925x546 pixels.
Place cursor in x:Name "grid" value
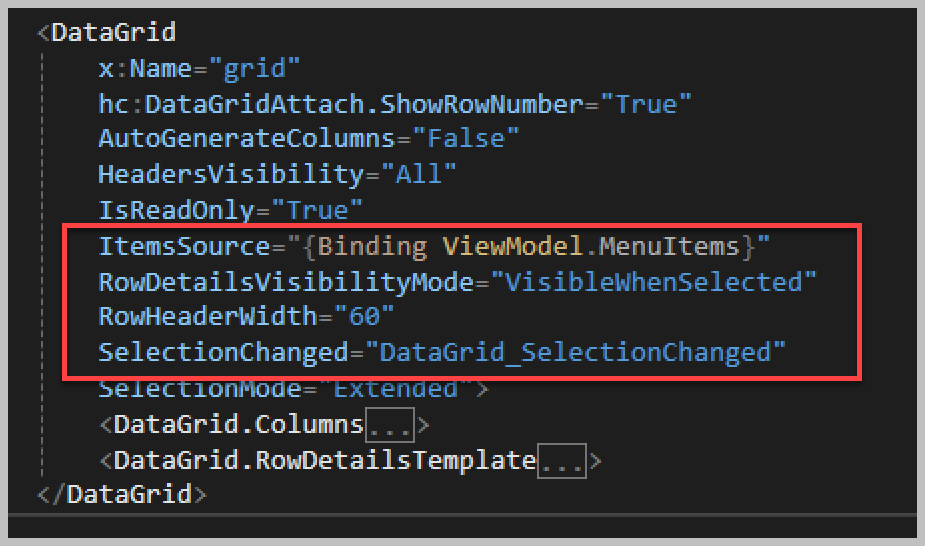[x=254, y=68]
